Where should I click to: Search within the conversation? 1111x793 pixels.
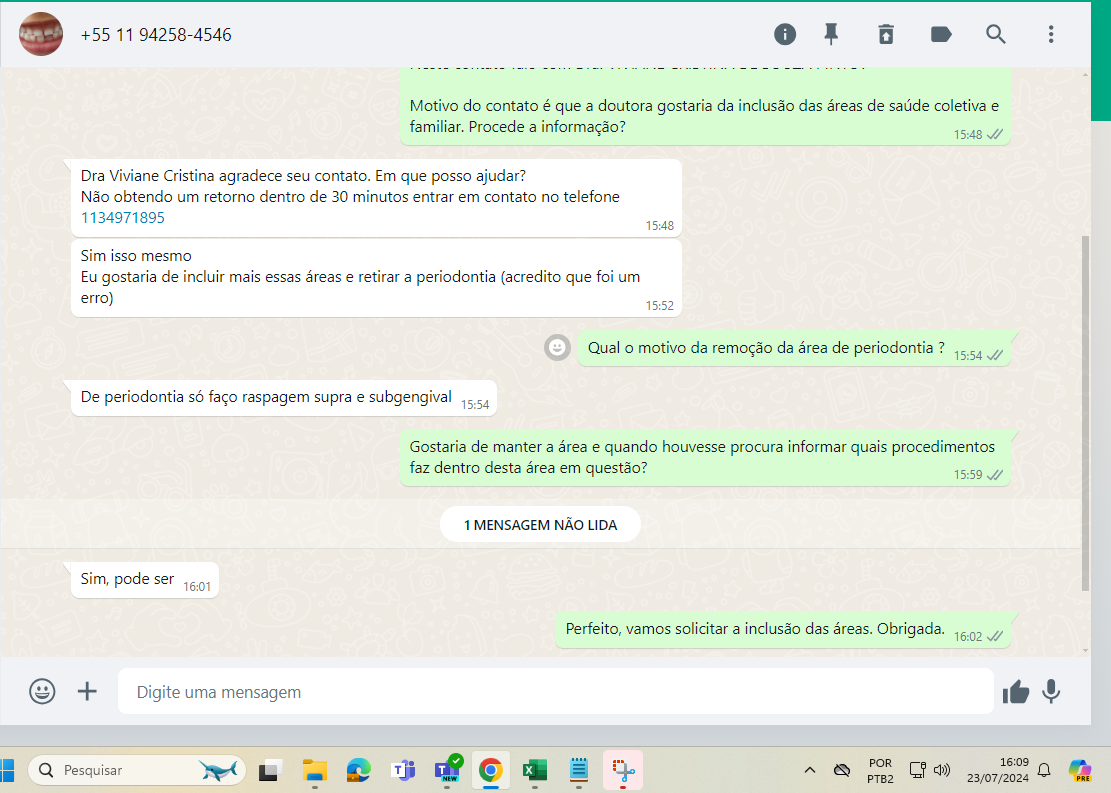[x=996, y=34]
